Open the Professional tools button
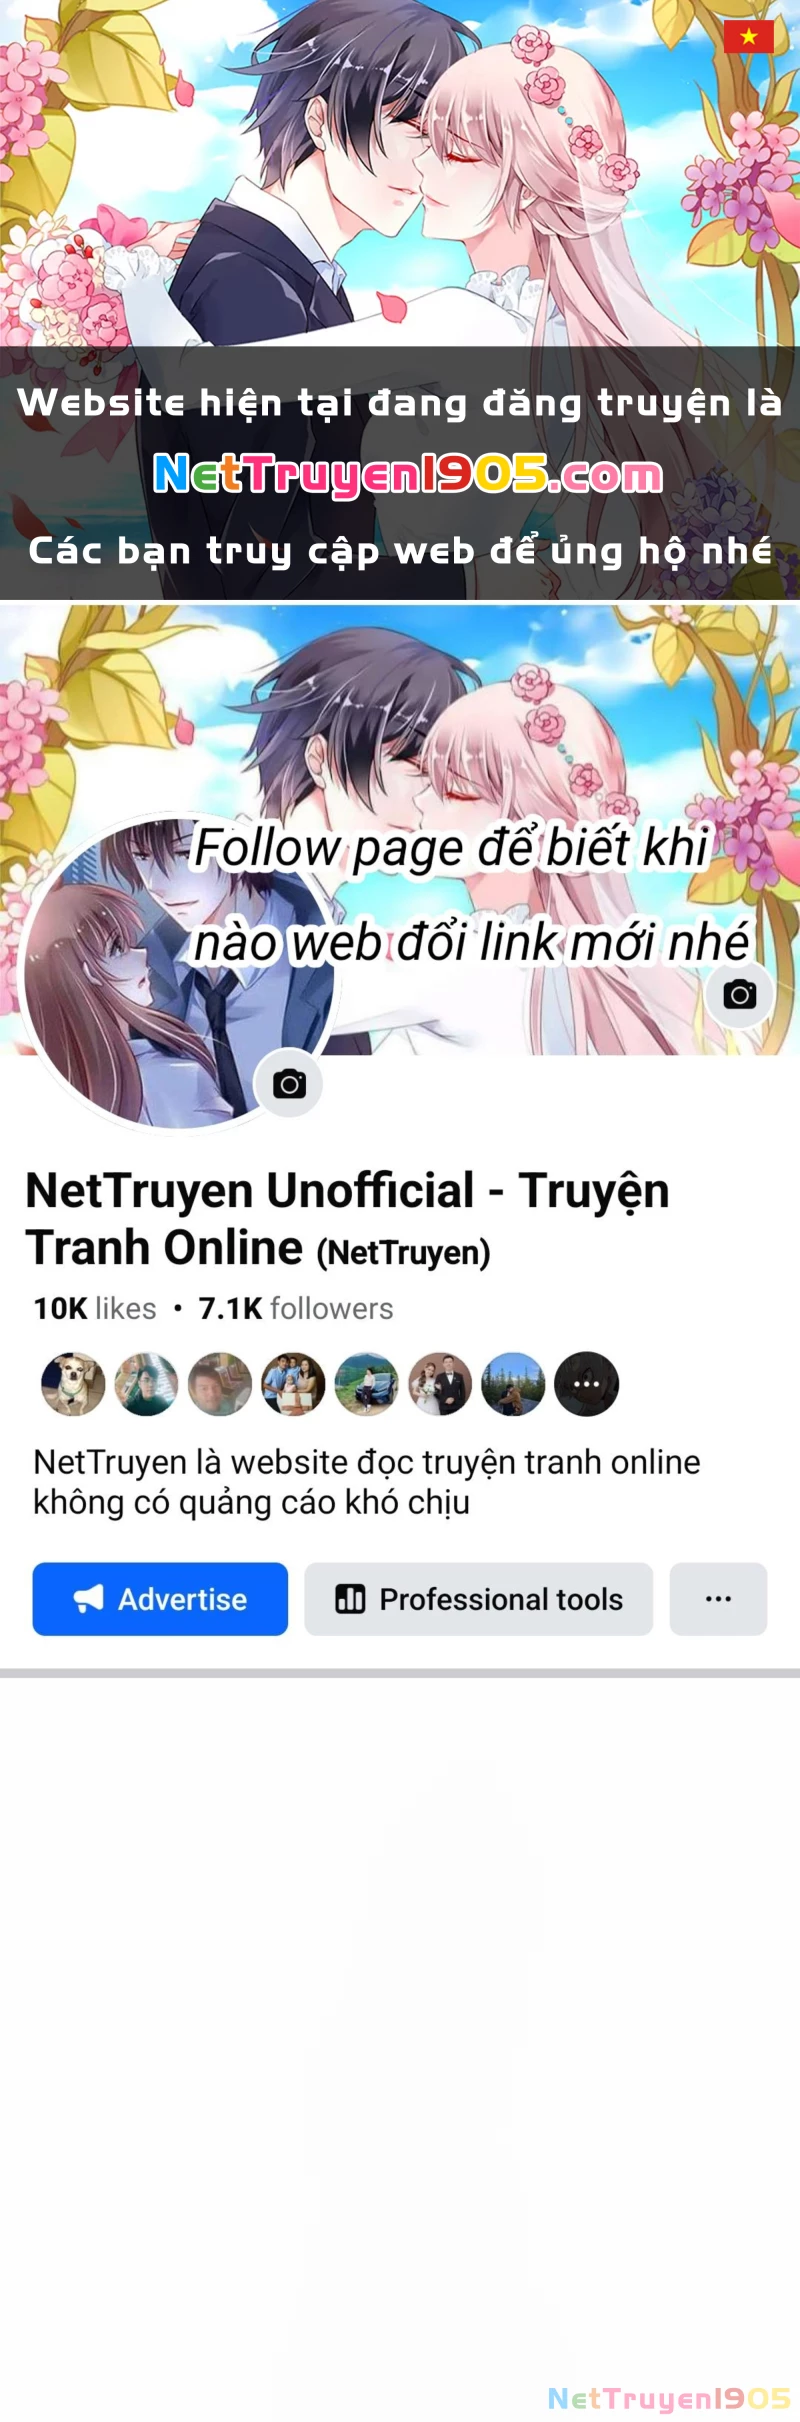This screenshot has height=2422, width=800. (478, 1598)
